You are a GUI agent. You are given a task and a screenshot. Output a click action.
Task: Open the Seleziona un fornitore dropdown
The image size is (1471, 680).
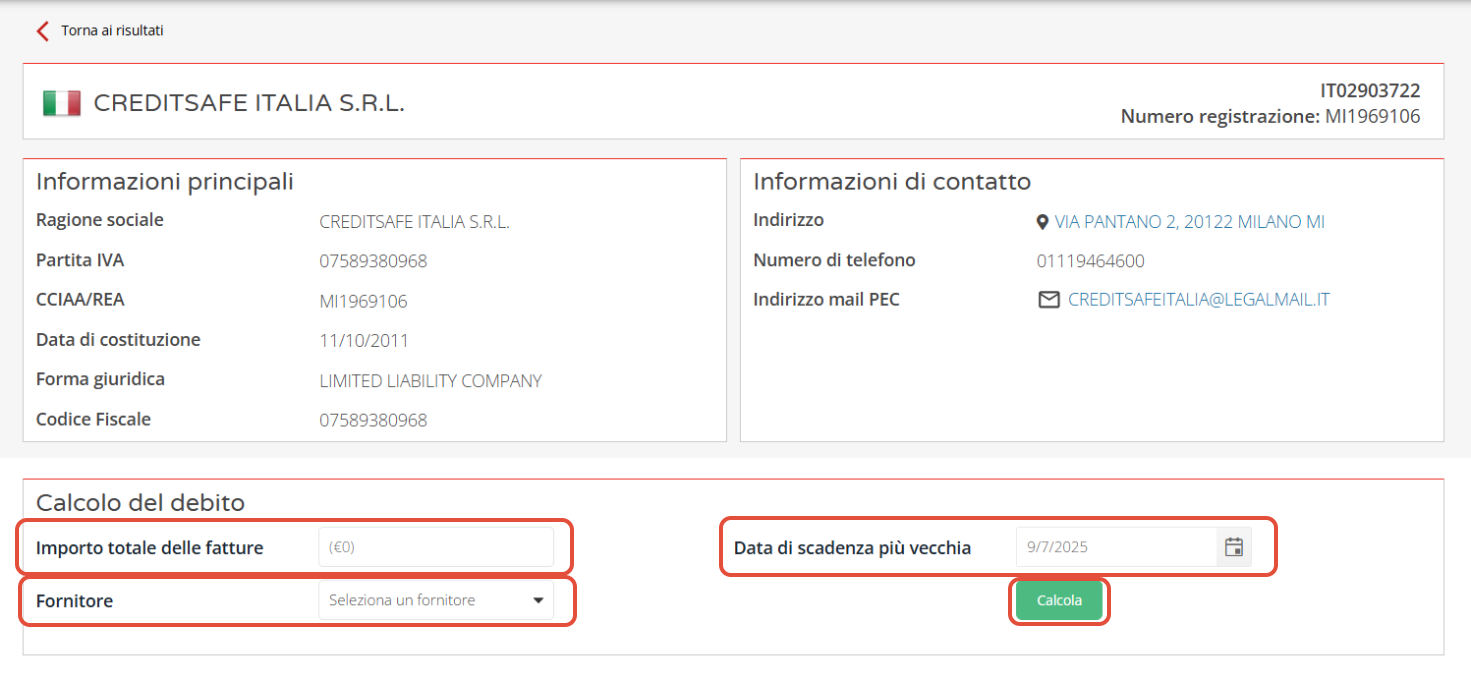(x=436, y=600)
